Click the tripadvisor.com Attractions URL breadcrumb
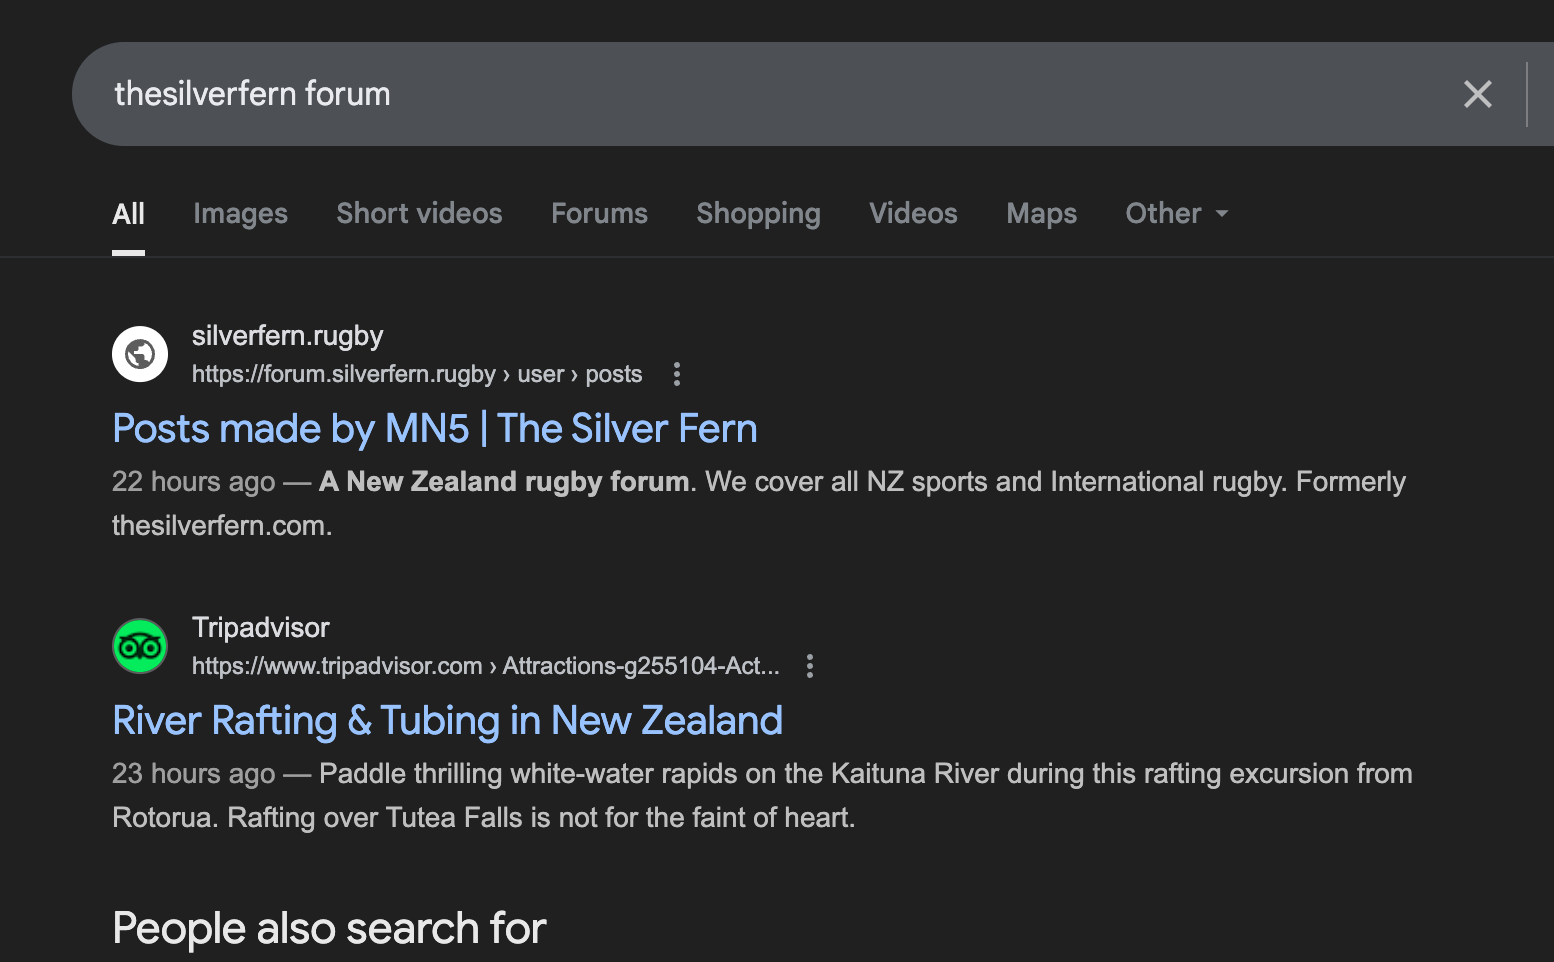 [x=486, y=666]
